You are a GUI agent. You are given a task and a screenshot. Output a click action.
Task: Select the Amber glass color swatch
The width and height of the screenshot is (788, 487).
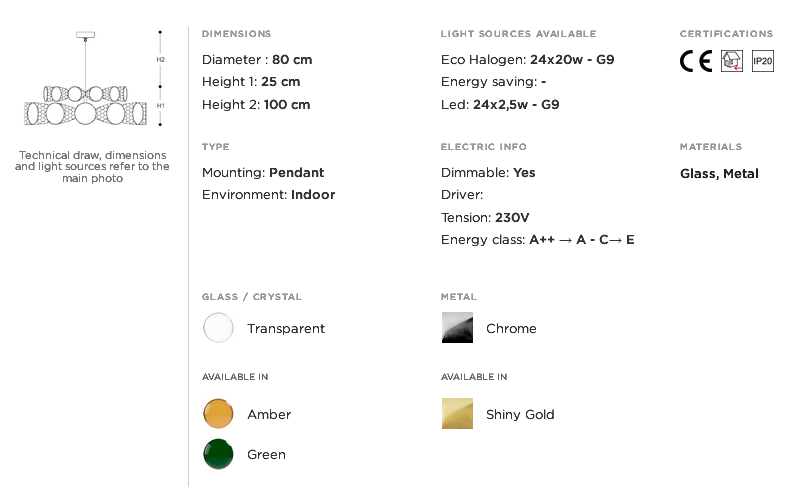click(218, 414)
